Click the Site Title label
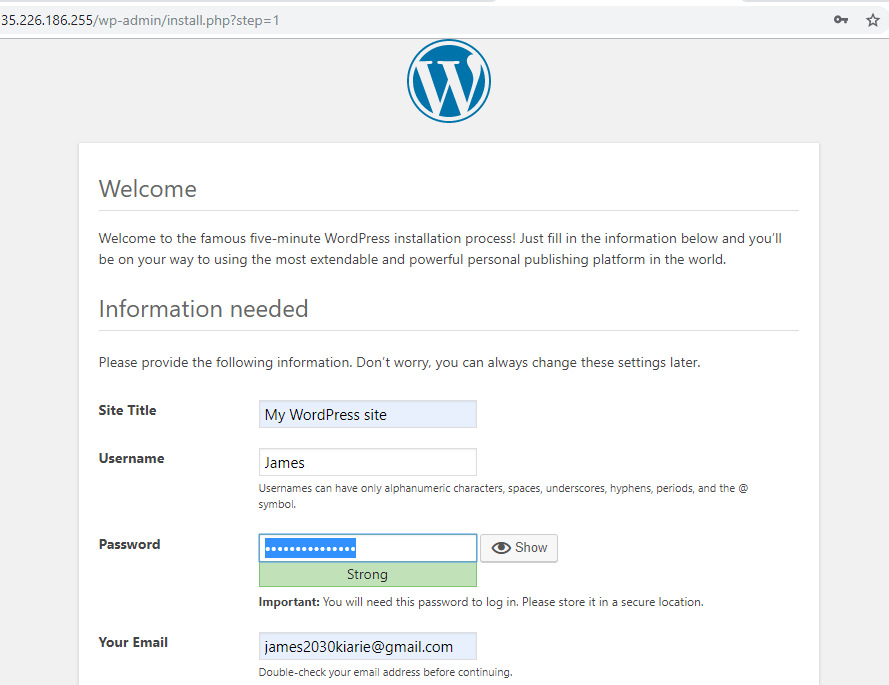 [x=127, y=411]
